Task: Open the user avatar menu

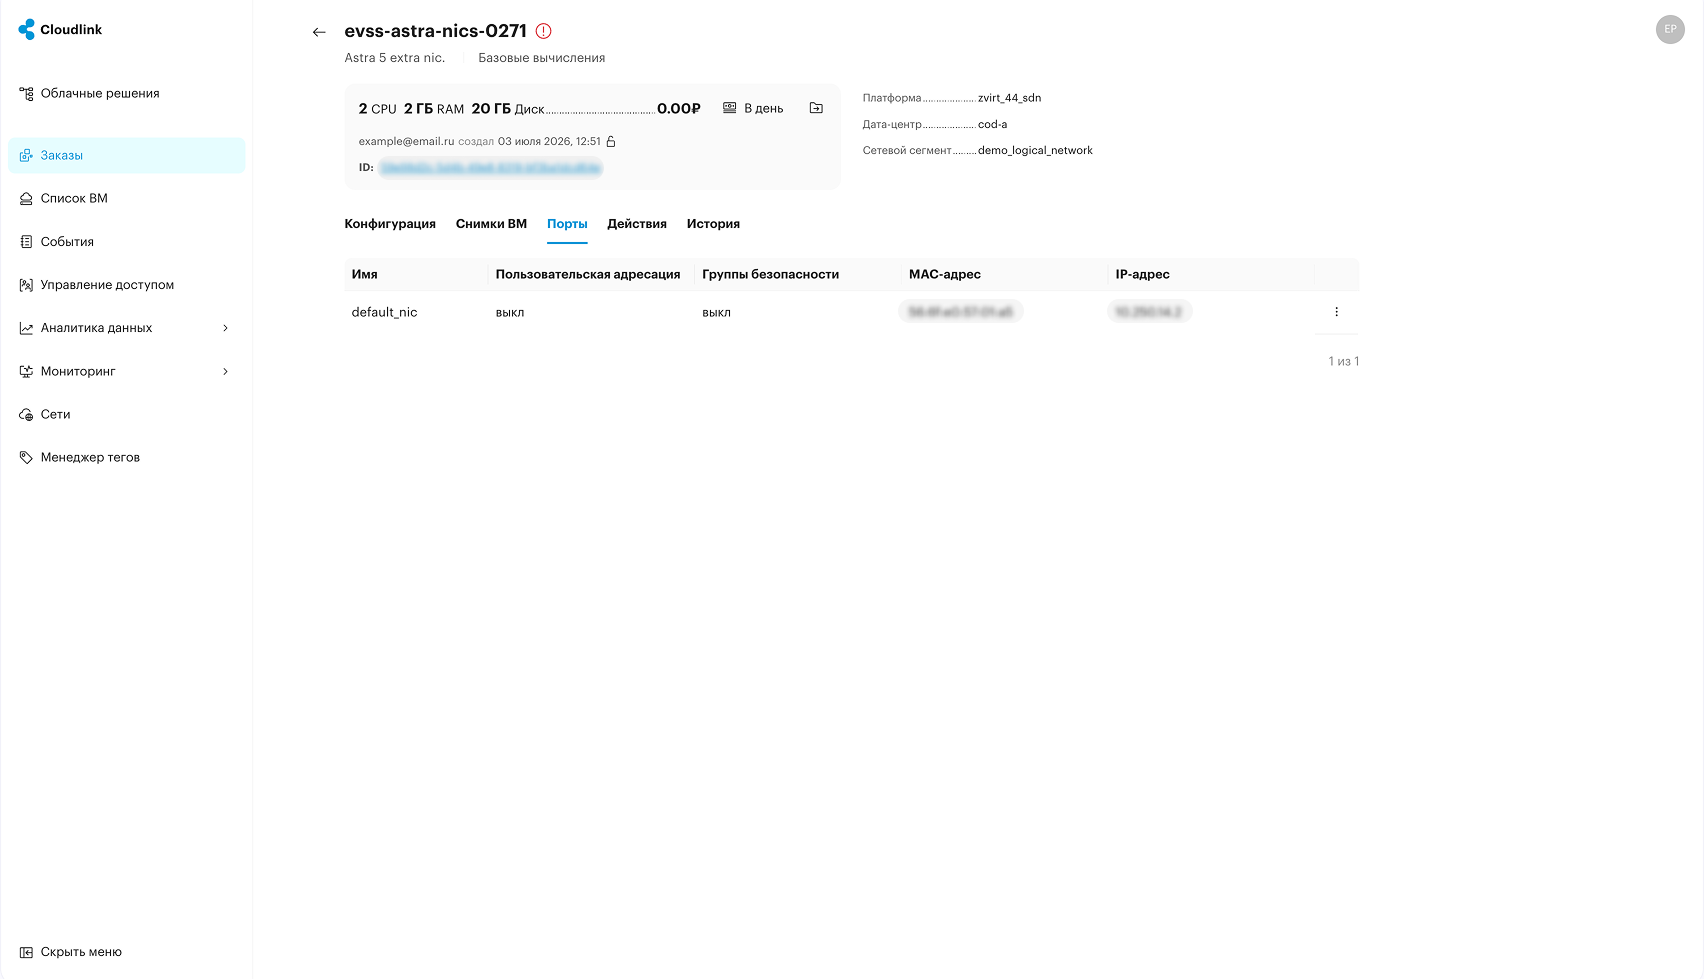Action: point(1670,29)
